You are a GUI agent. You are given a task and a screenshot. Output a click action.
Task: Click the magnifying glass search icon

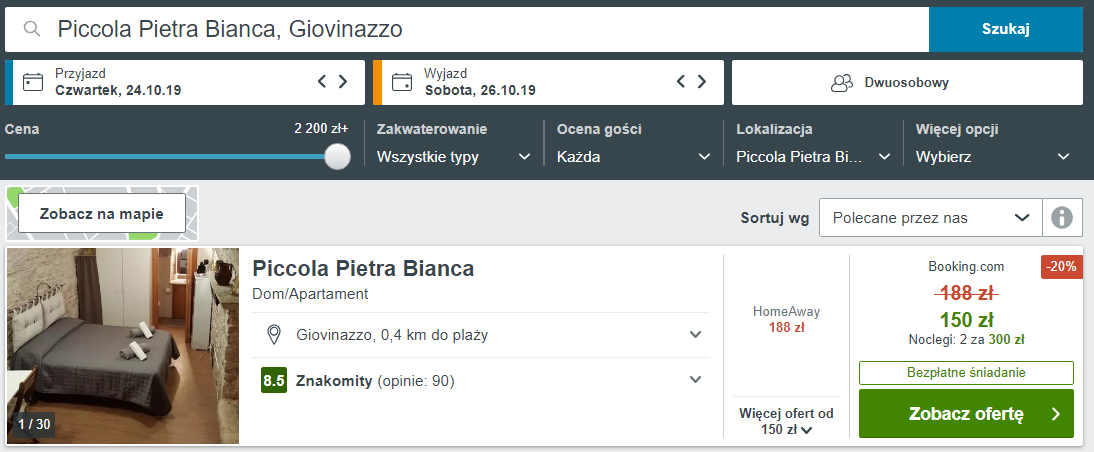[32, 29]
